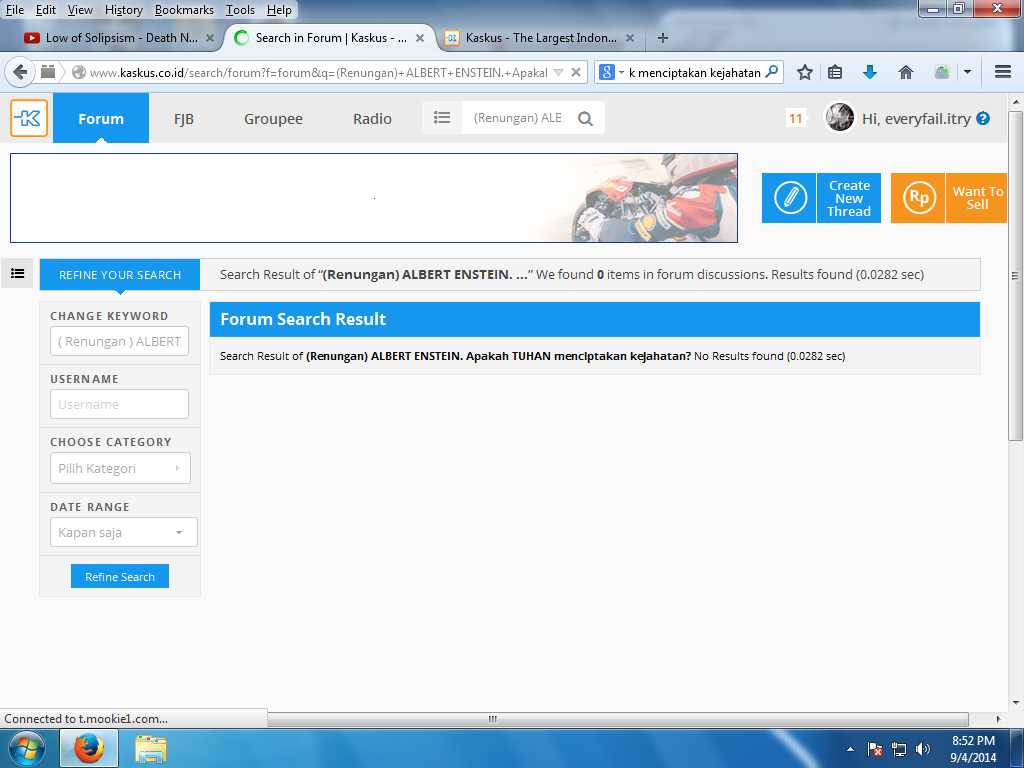
Task: Focus the Username filter field
Action: (120, 404)
